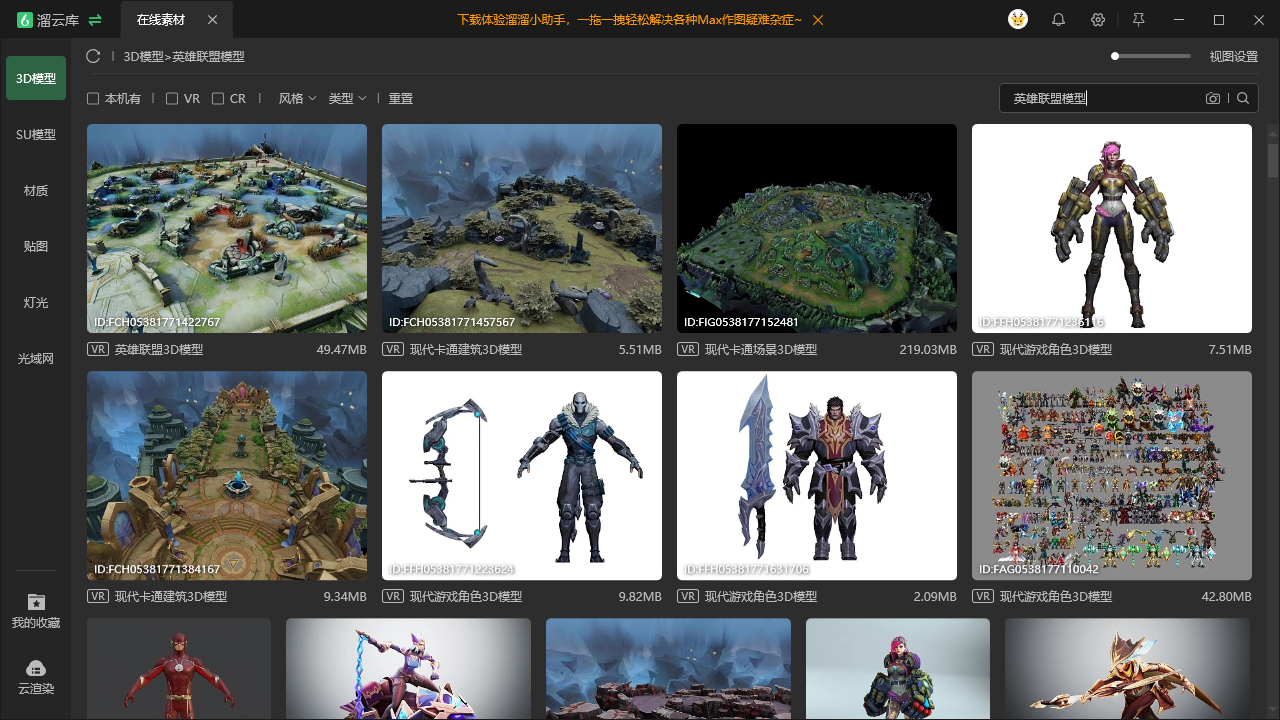Tick the VR filter checkbox
This screenshot has width=1280, height=720.
(x=172, y=99)
